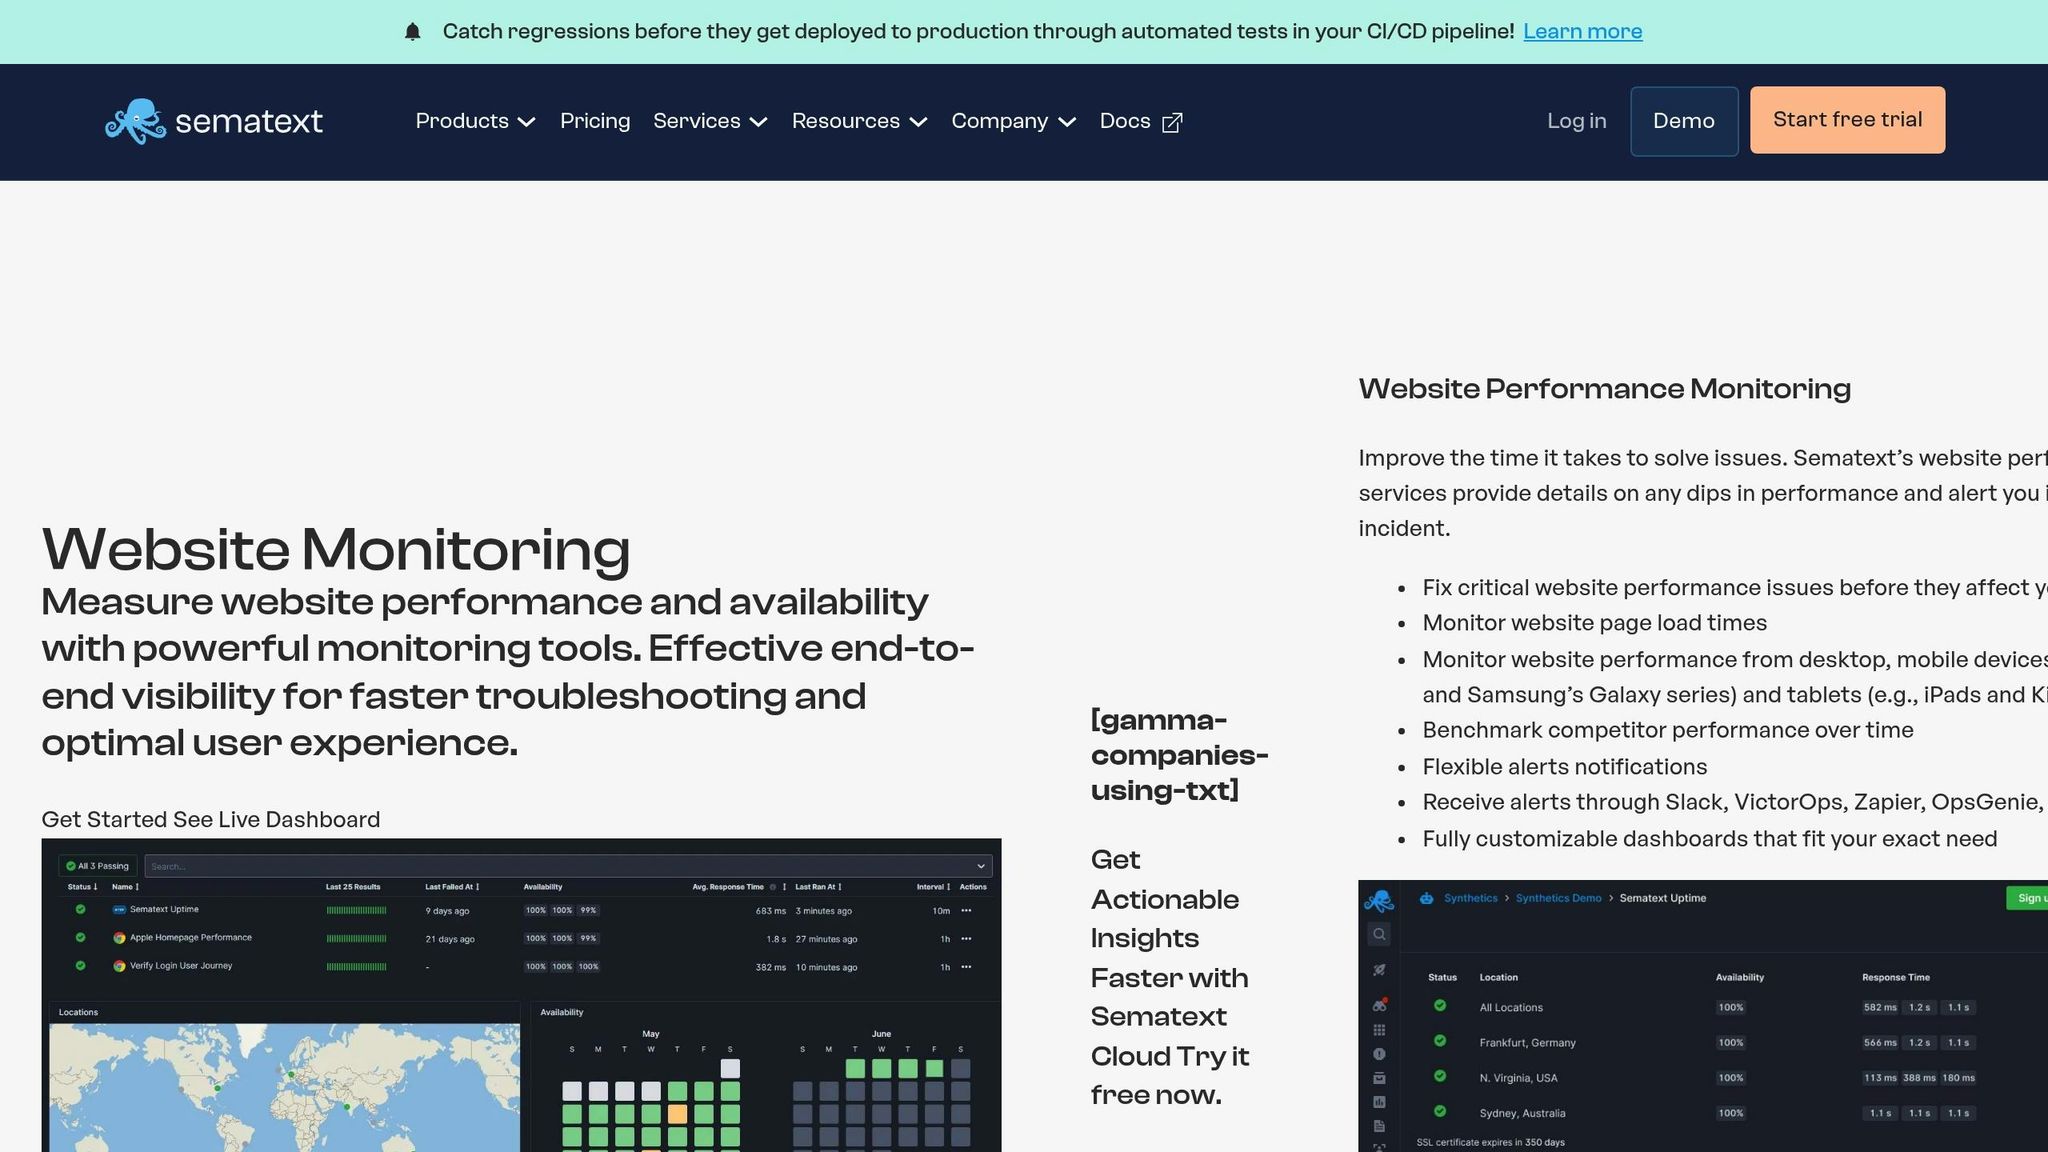Click the apps grid icon in the uptime sidebar
This screenshot has height=1152, width=2048.
click(1379, 1030)
